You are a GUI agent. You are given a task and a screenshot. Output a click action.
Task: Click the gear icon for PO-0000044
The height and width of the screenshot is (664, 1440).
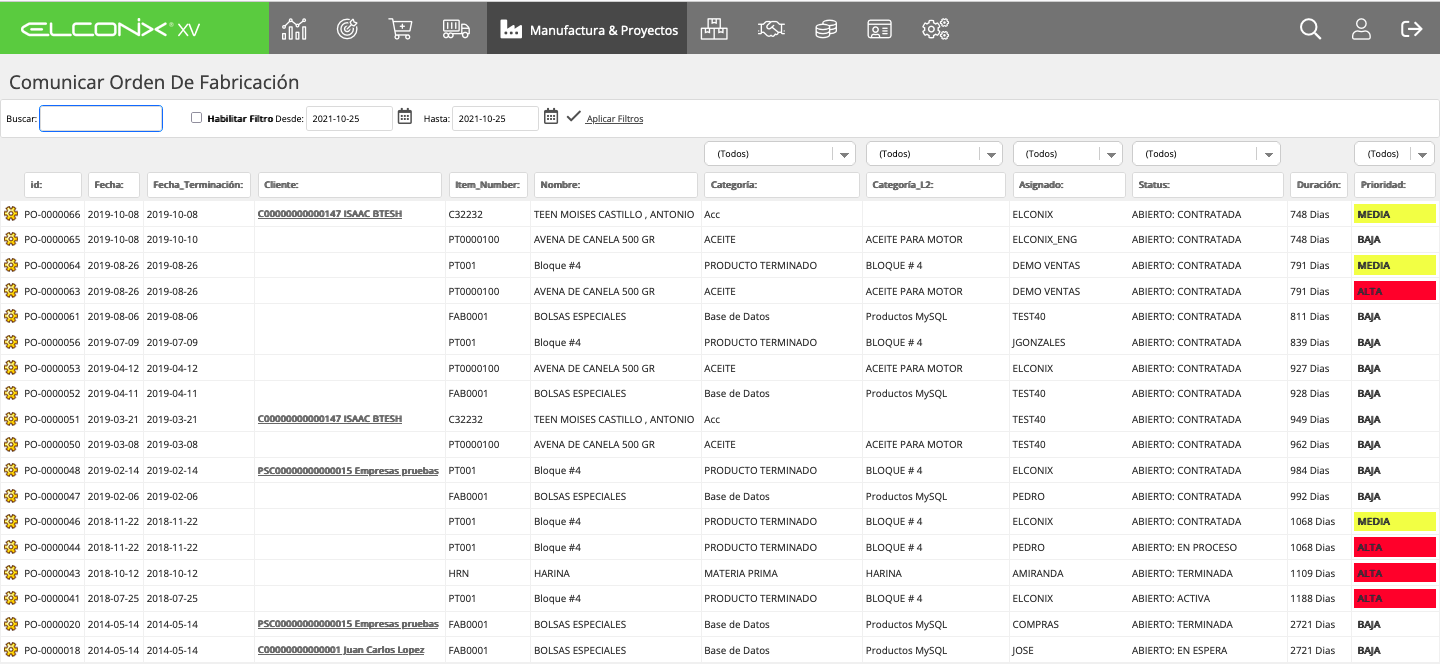pyautogui.click(x=11, y=547)
